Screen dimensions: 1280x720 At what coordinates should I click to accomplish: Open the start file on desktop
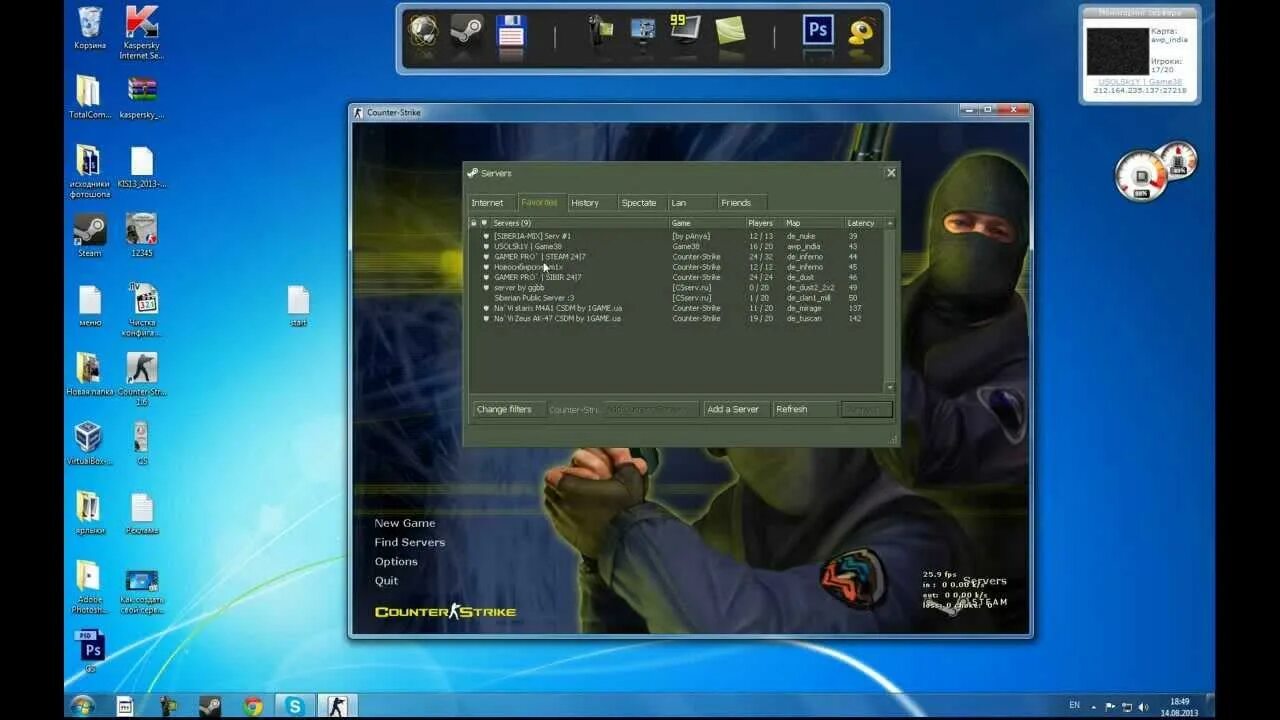point(298,306)
